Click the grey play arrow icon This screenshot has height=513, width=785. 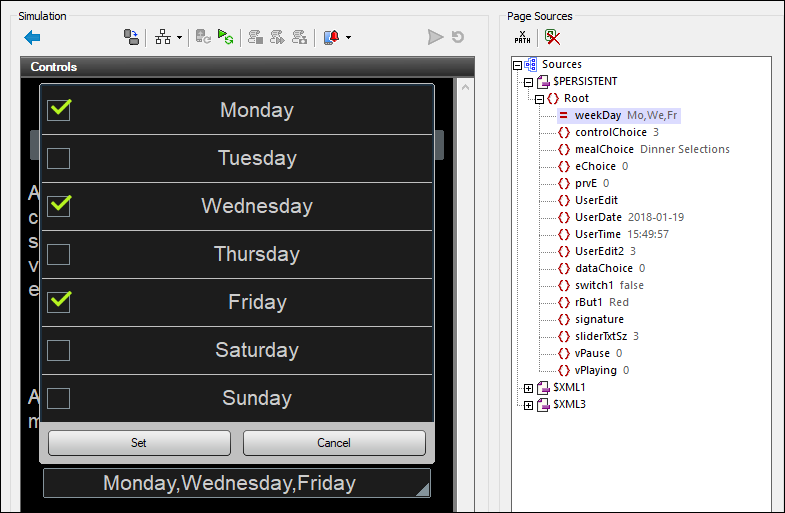(435, 37)
